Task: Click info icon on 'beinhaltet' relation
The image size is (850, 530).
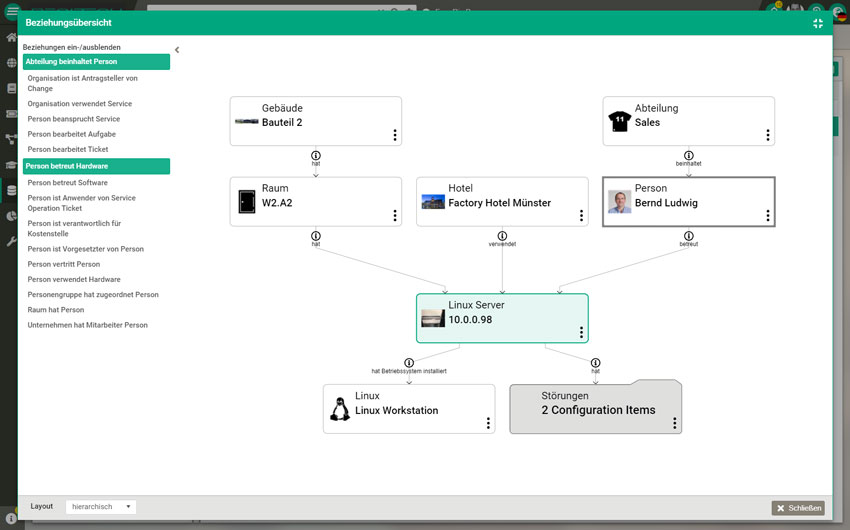Action: pos(688,156)
